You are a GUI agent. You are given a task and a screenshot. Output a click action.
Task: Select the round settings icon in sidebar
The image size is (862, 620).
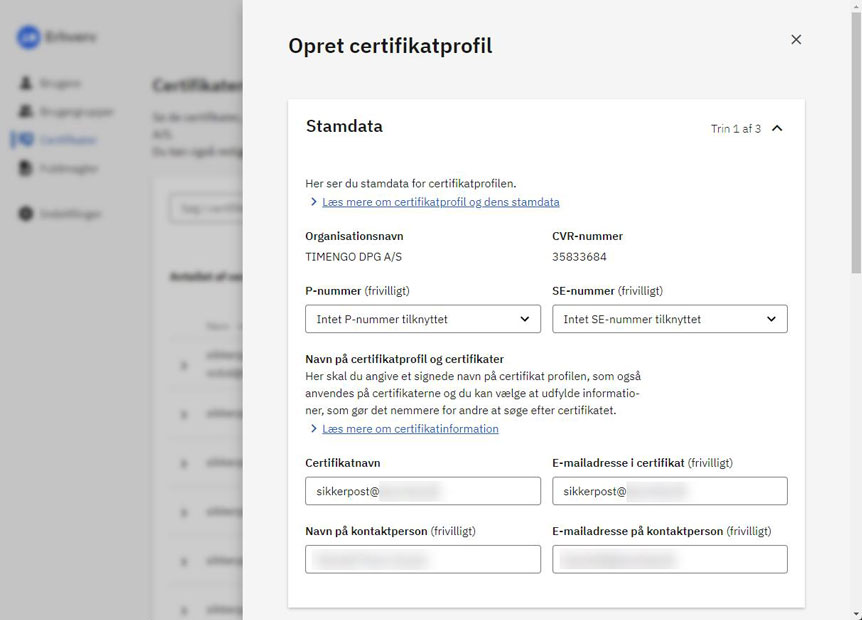[x=26, y=213]
